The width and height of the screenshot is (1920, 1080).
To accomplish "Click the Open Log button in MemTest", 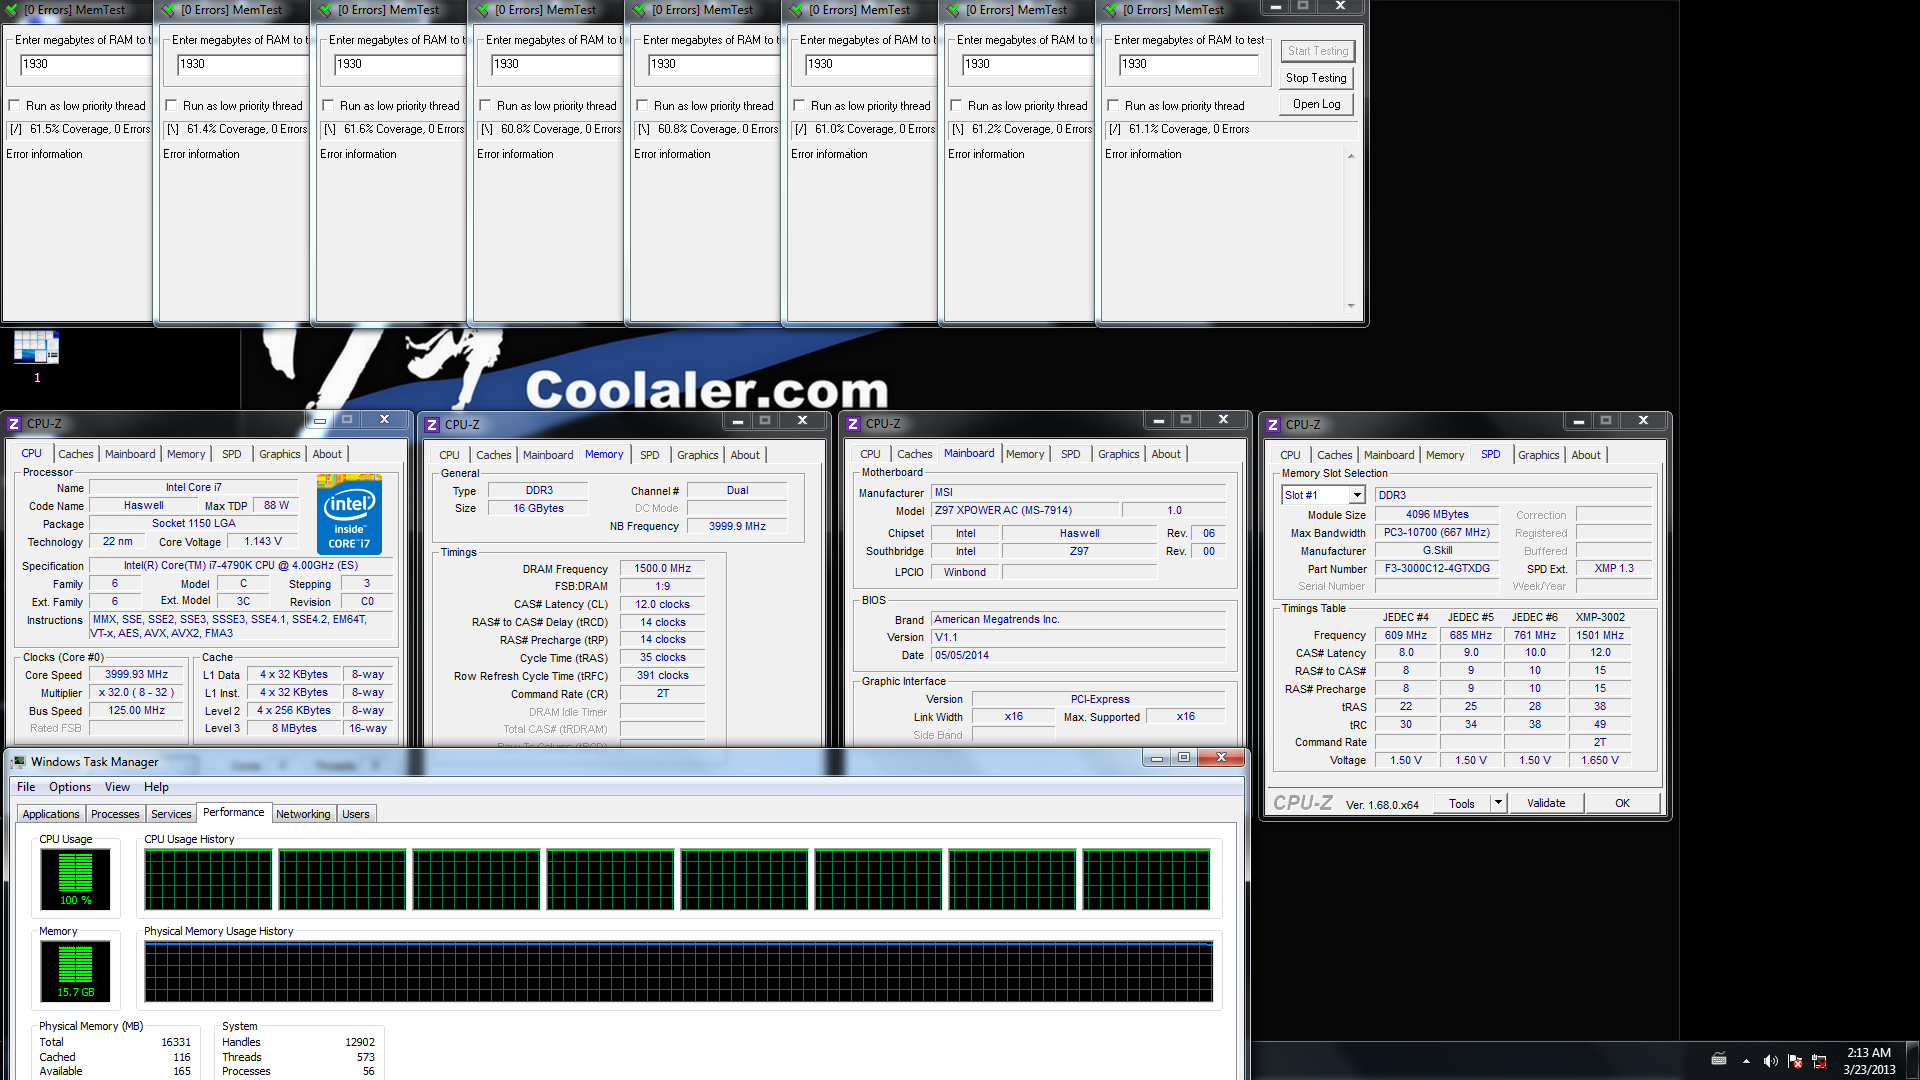I will (x=1316, y=104).
